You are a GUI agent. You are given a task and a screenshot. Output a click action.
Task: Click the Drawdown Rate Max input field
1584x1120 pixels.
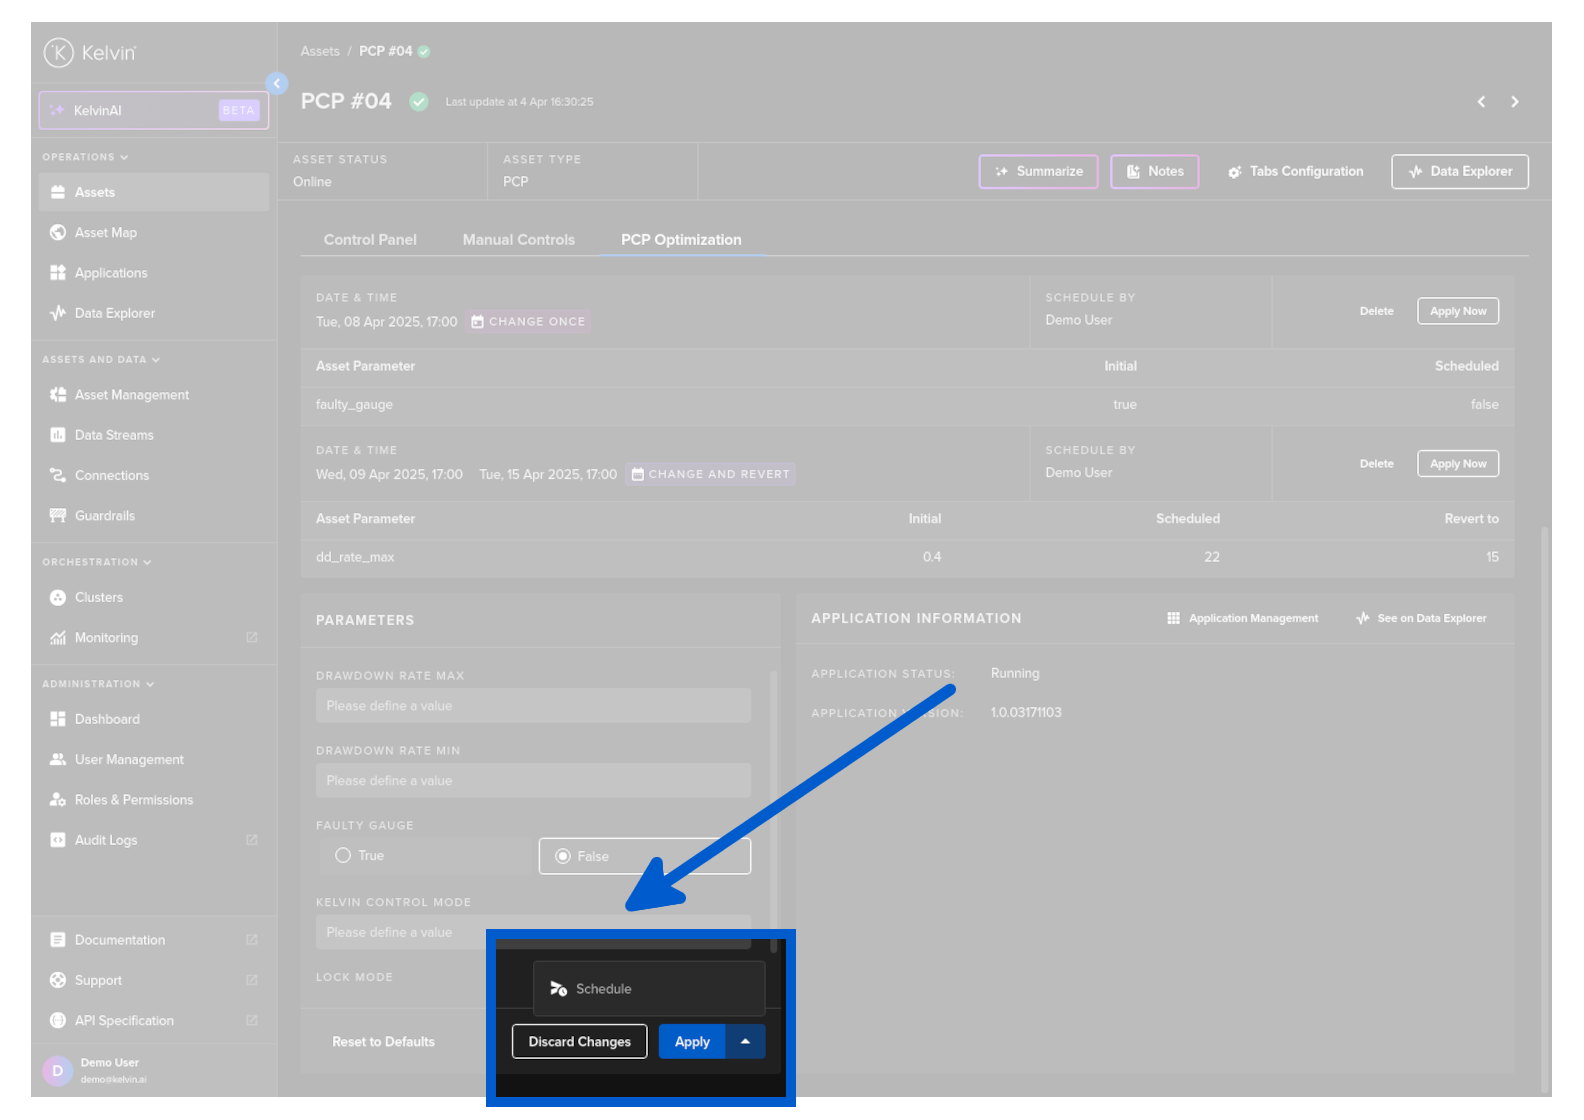(533, 706)
